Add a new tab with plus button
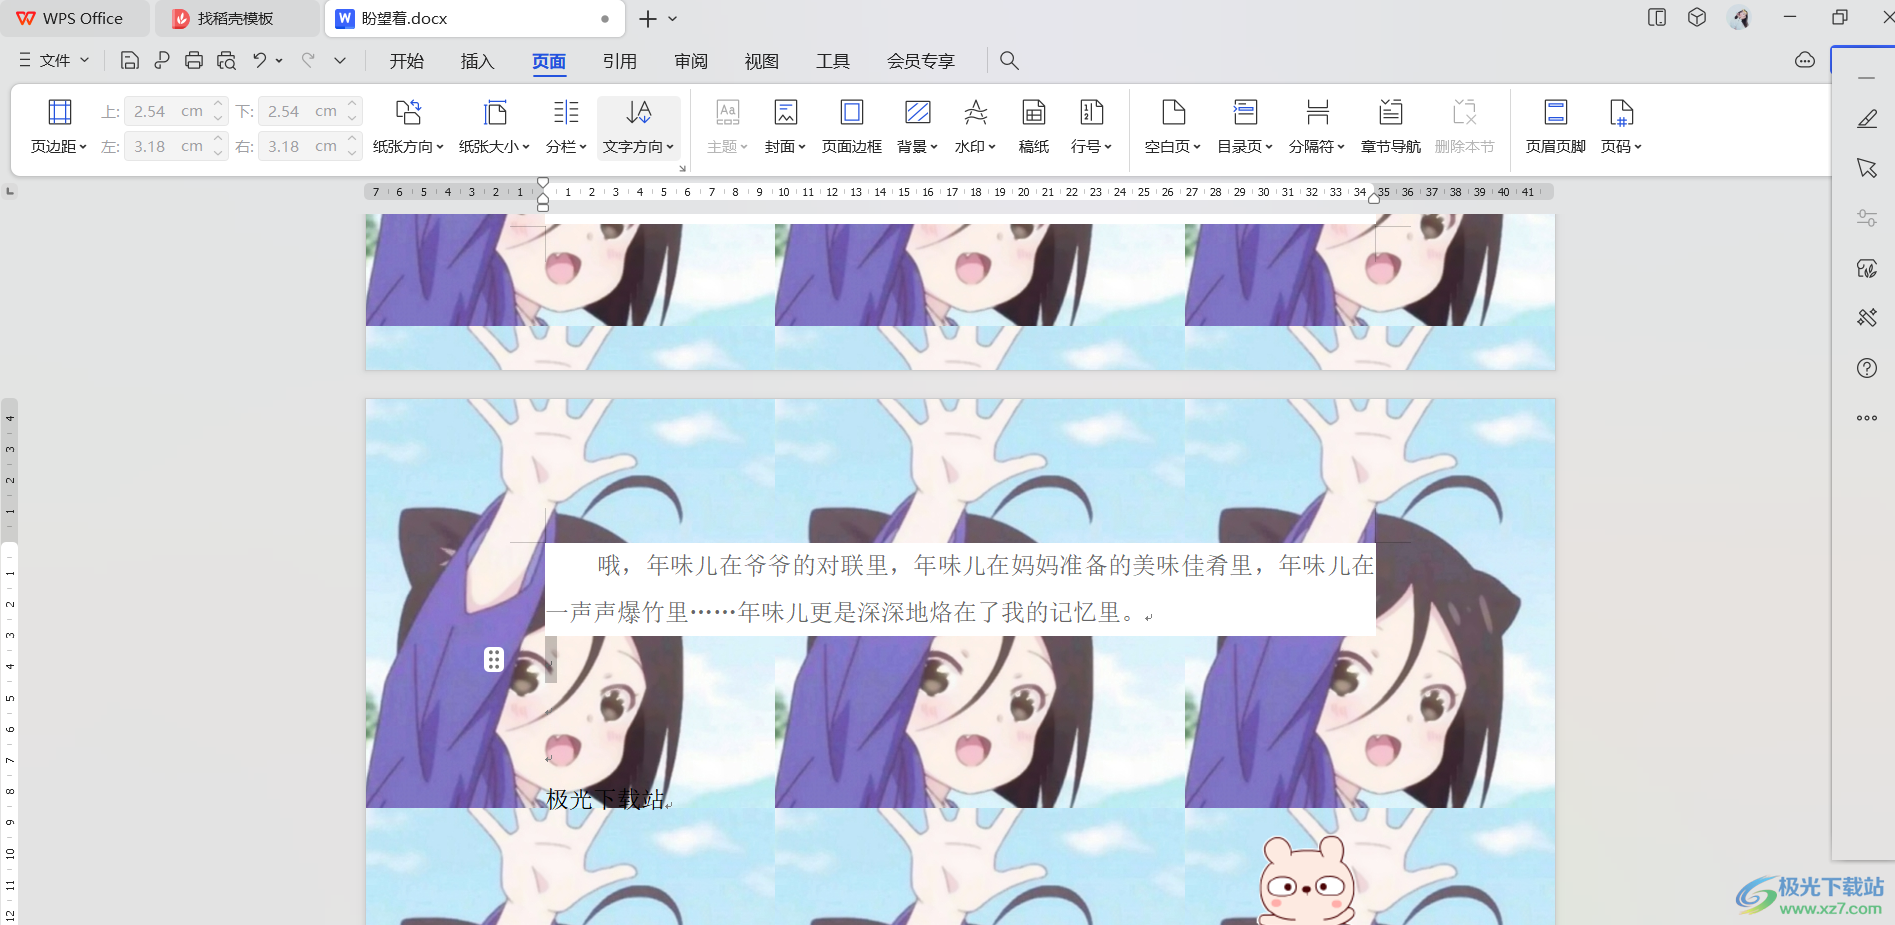Viewport: 1895px width, 925px height. [648, 19]
